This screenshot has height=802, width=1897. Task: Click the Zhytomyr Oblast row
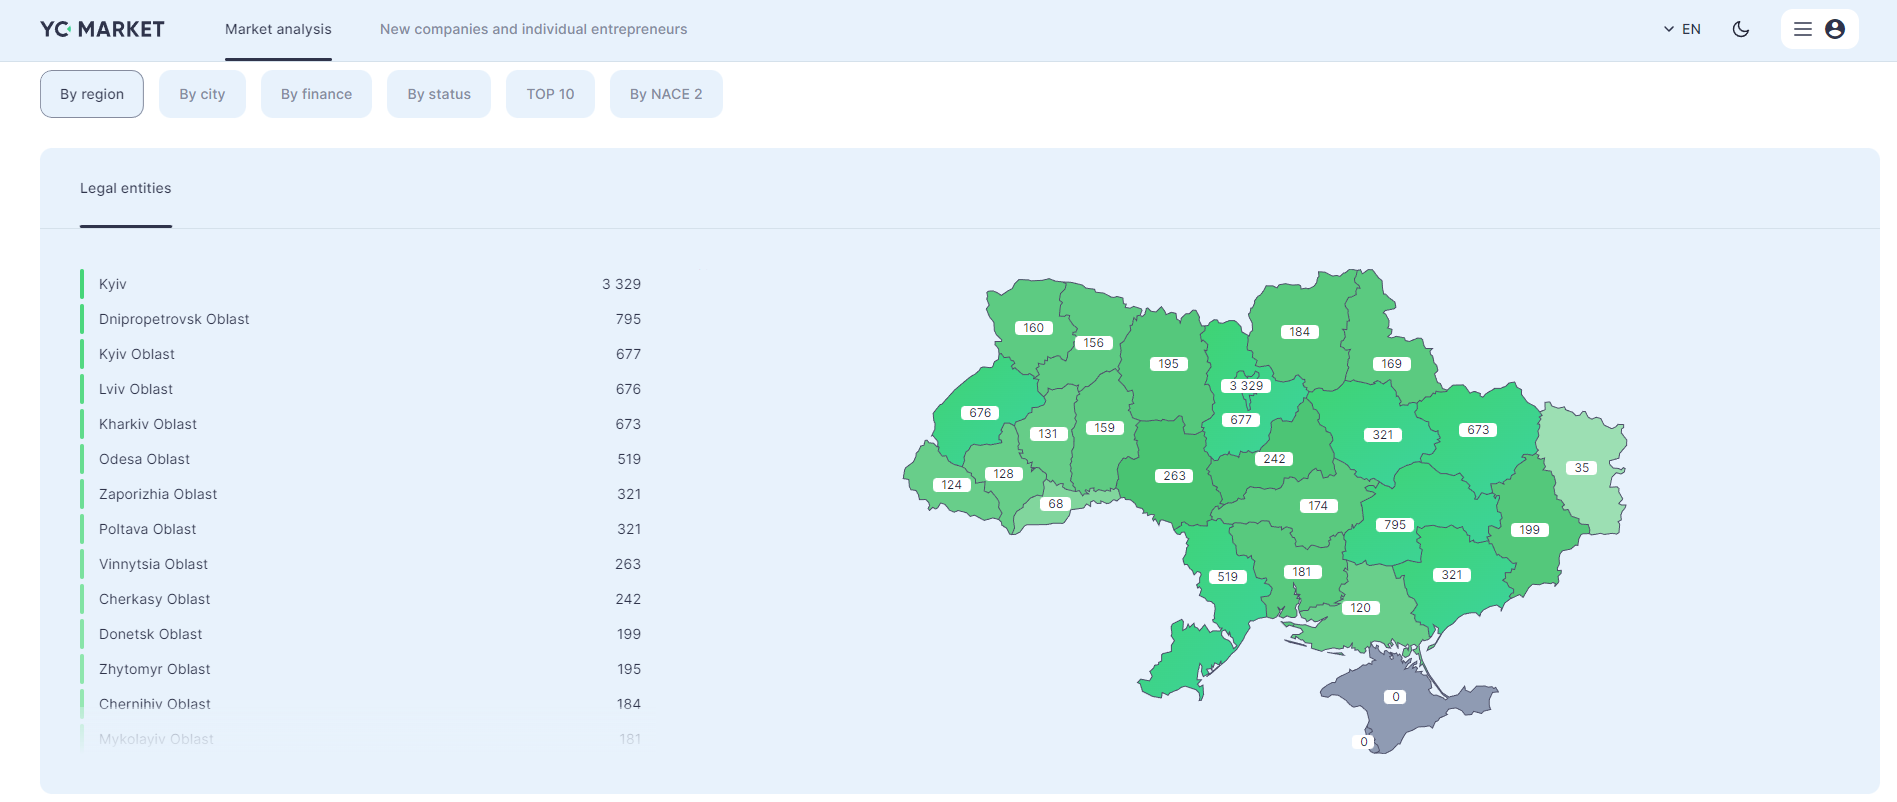[x=361, y=669]
